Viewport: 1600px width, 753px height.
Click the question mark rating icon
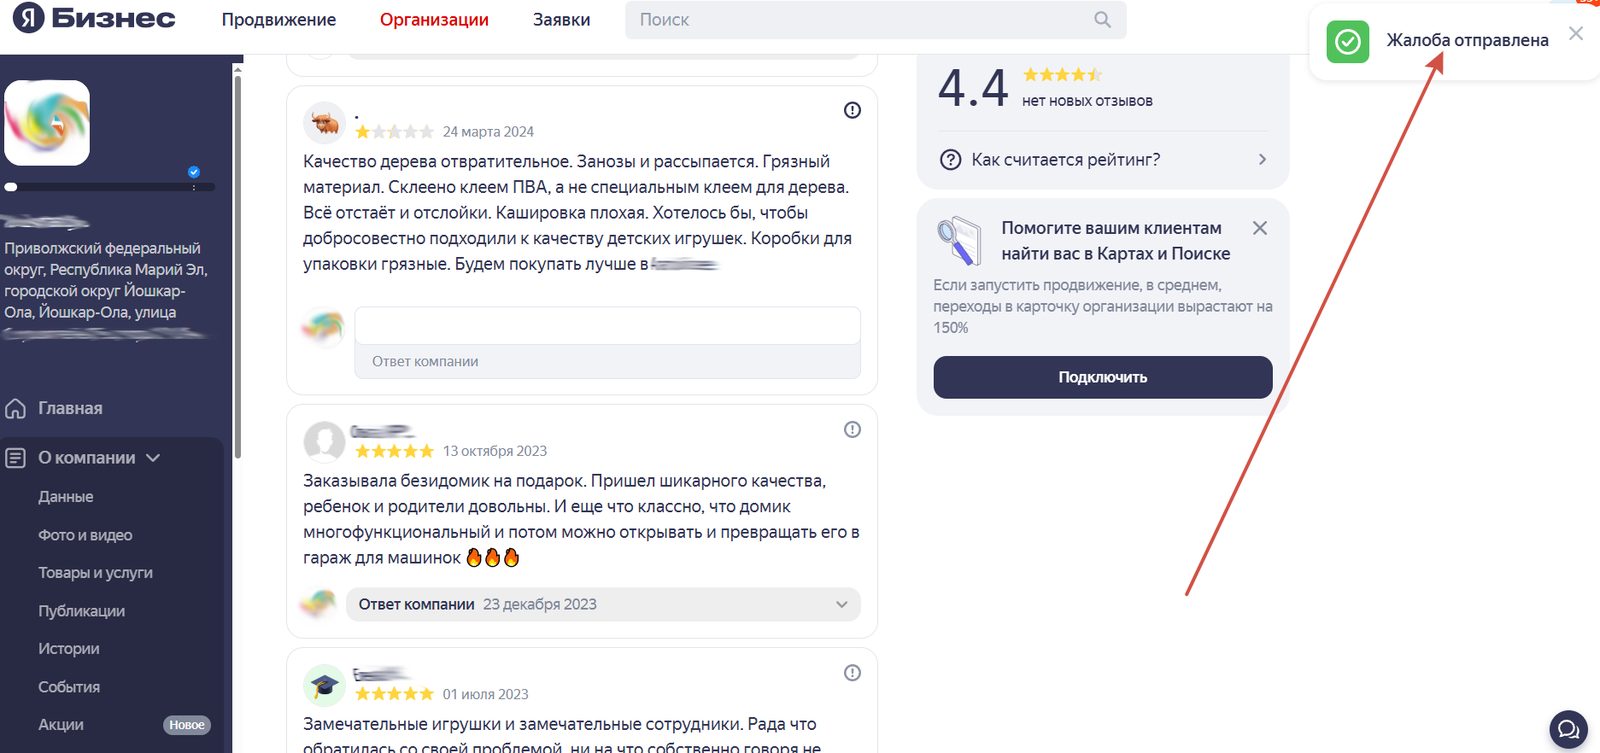pyautogui.click(x=951, y=160)
